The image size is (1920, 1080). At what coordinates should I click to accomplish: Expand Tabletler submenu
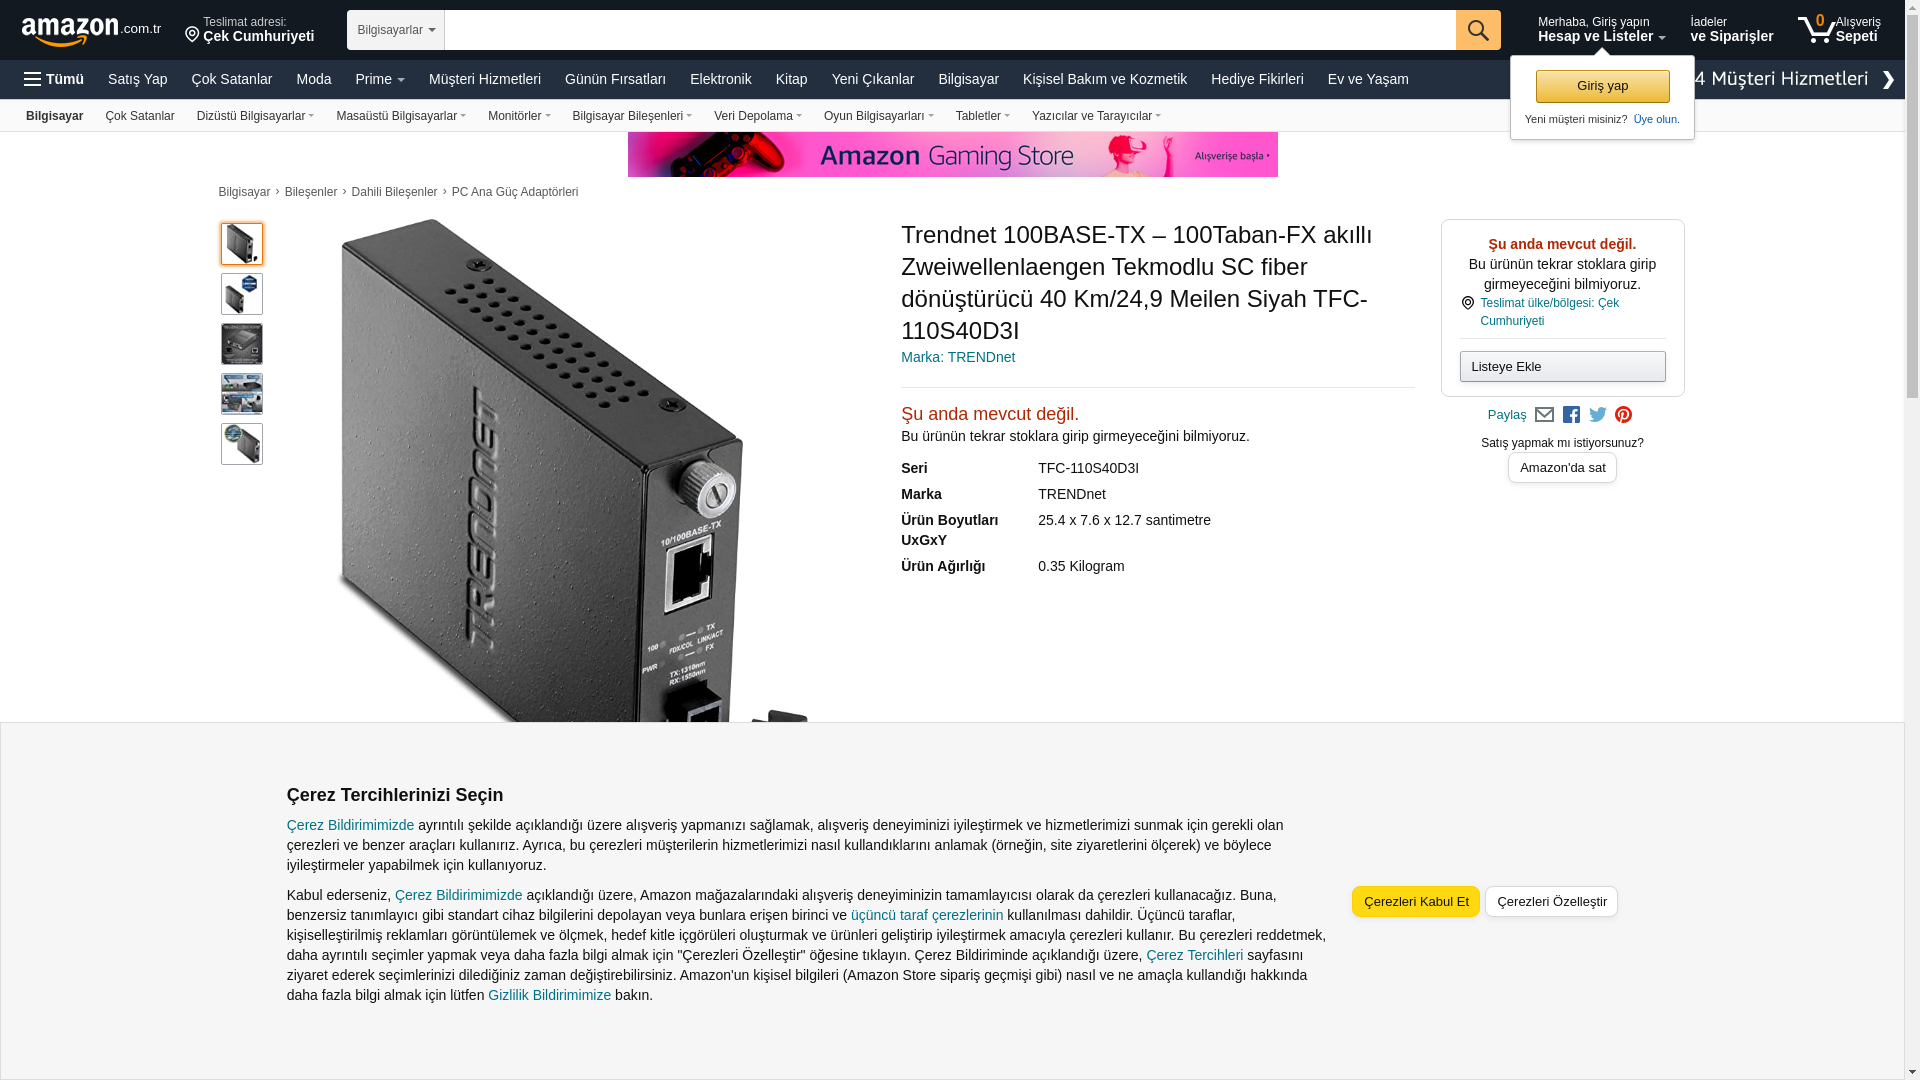(x=983, y=116)
